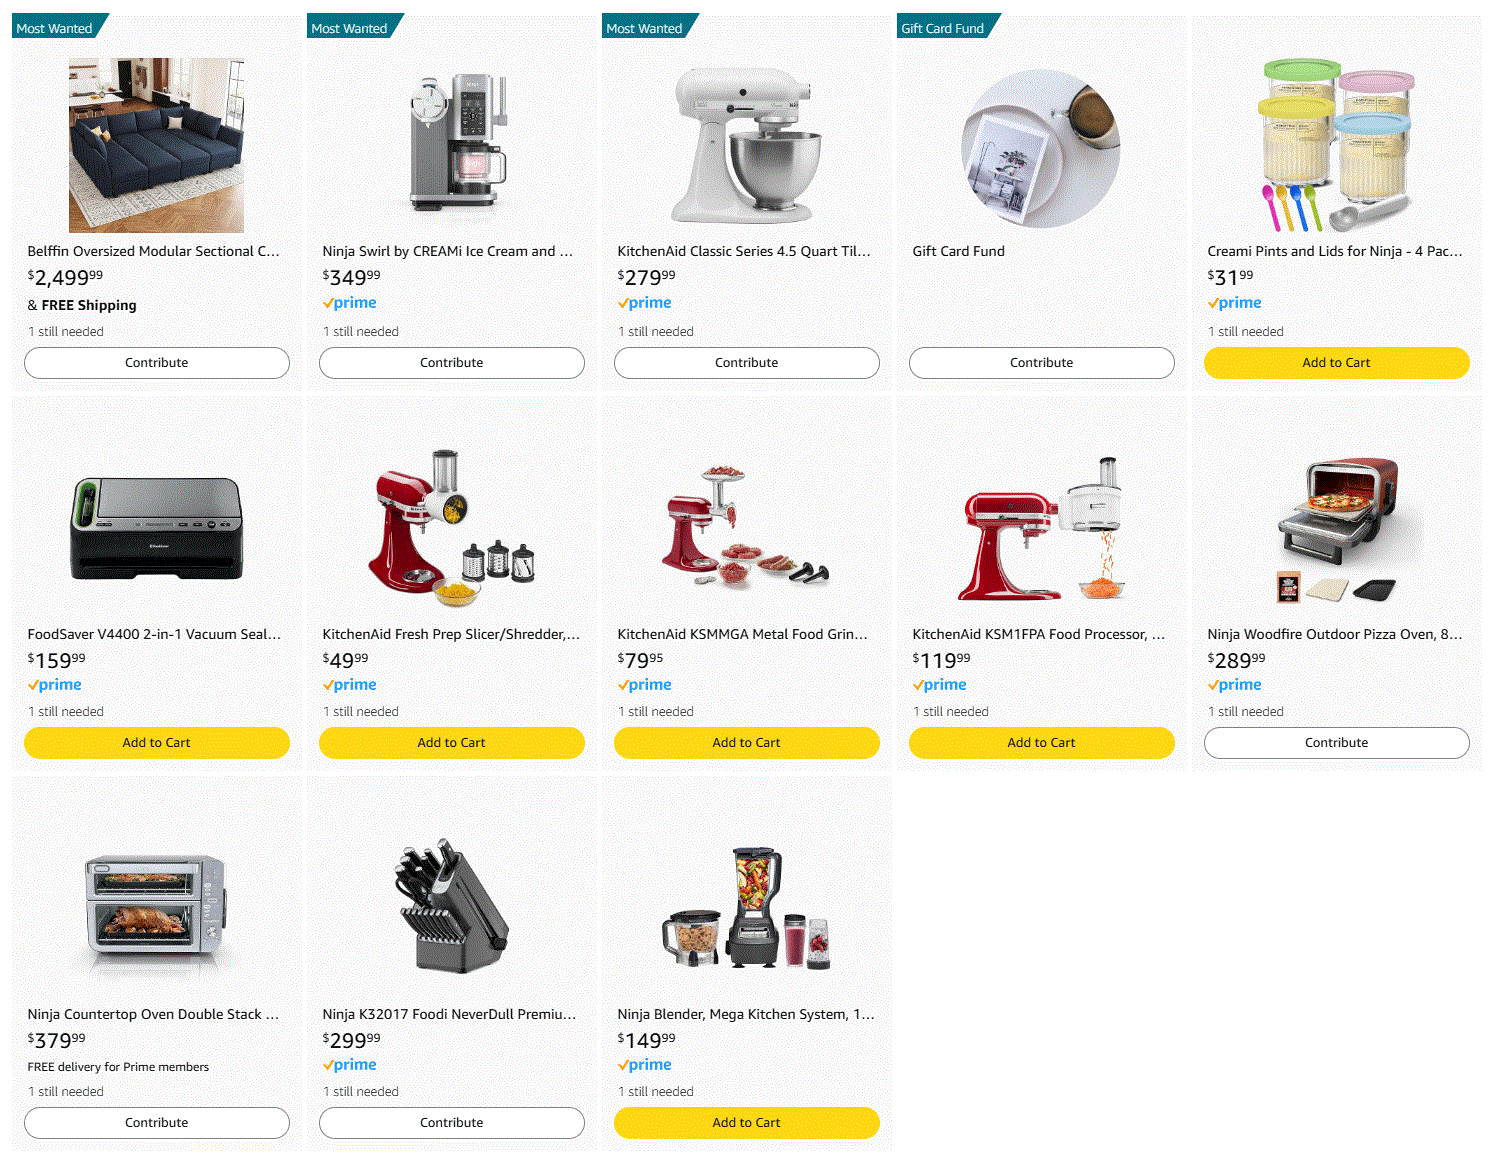Add KitchenAid KSM1FPA Food Processor to cart
1493x1168 pixels.
coord(1042,743)
